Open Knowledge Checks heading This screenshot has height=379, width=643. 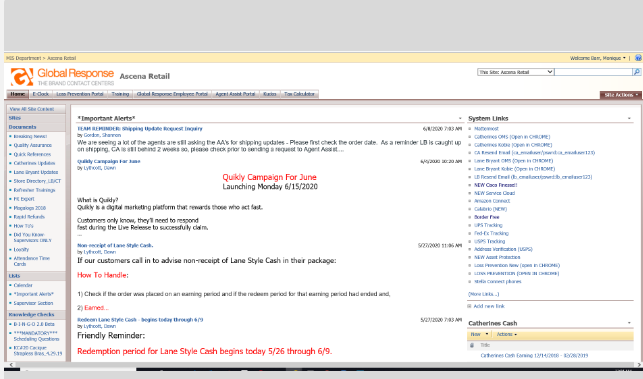(x=32, y=315)
